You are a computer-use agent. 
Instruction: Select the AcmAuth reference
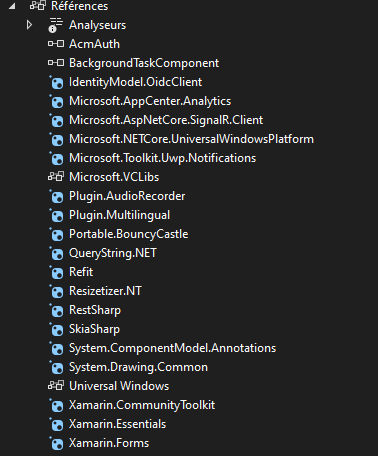(94, 44)
